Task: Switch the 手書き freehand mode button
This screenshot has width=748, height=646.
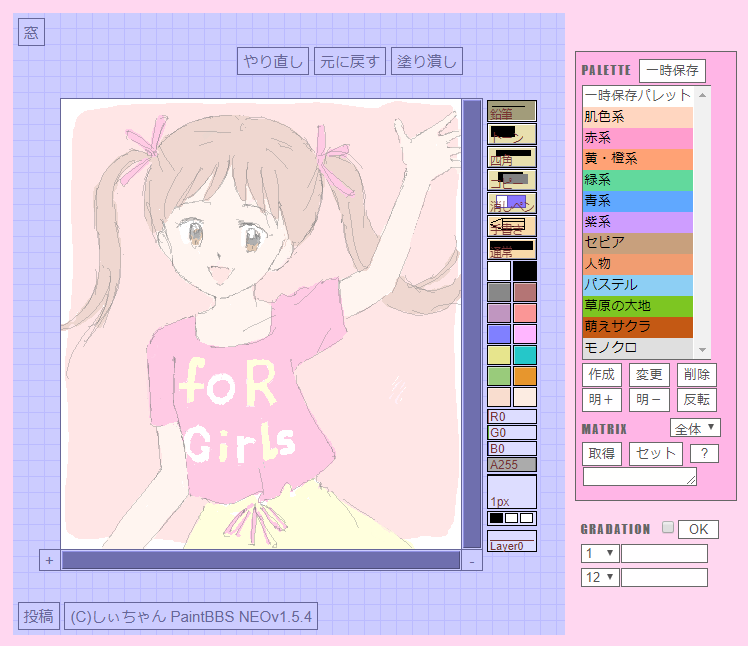Action: click(x=512, y=226)
